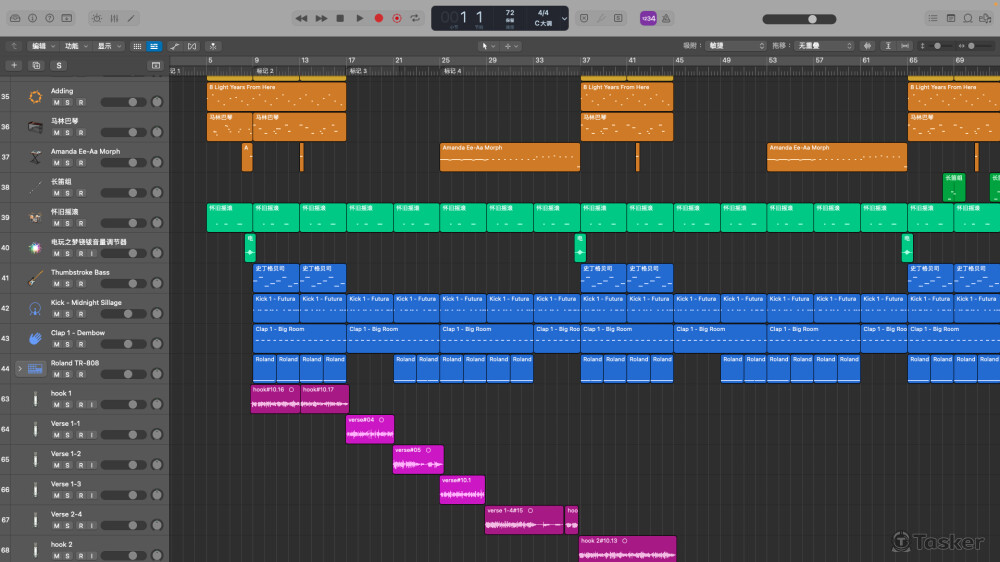This screenshot has height=562, width=1000.
Task: Click the Rewind transport button
Action: coord(301,18)
